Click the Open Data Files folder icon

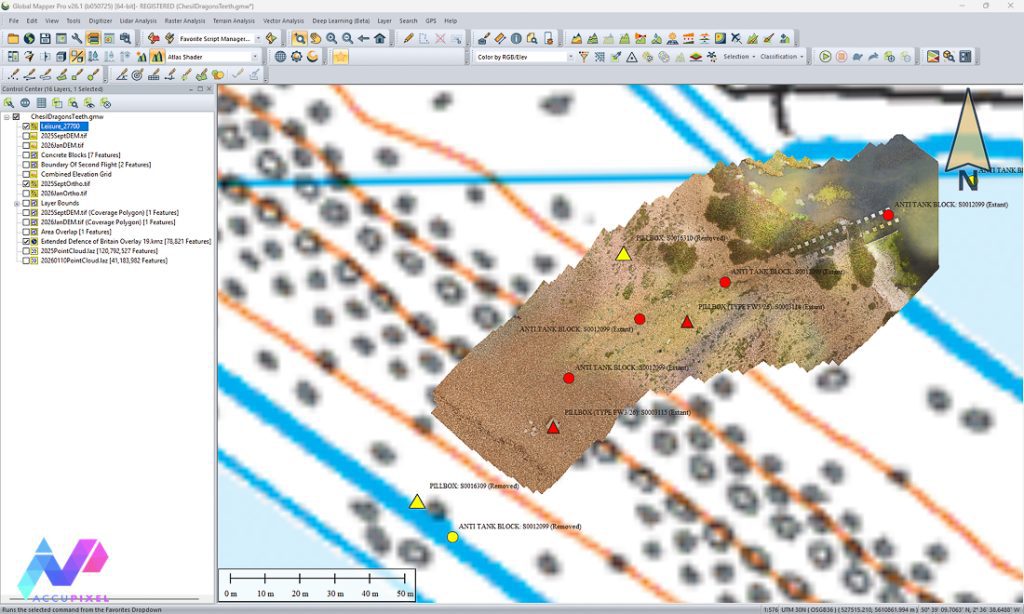point(13,37)
